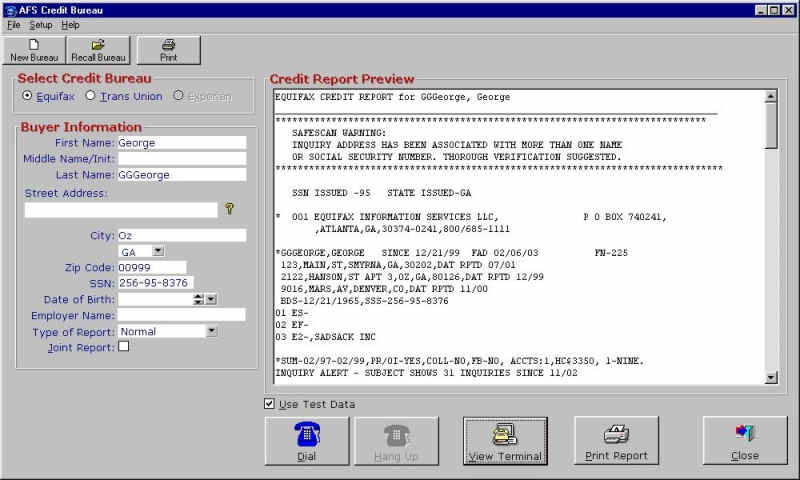The width and height of the screenshot is (800, 480).
Task: Click the '123,MAIN,ST,SMYRNA,GA' address line
Action: (398, 265)
